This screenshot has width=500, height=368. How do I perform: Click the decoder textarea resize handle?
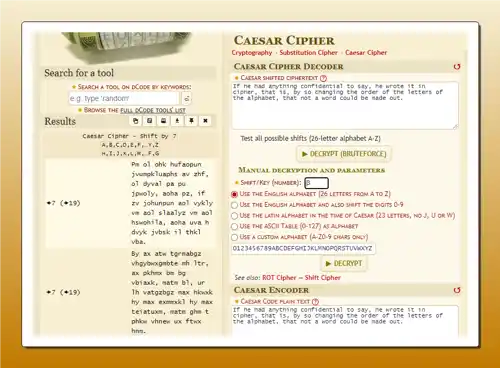[x=456, y=126]
